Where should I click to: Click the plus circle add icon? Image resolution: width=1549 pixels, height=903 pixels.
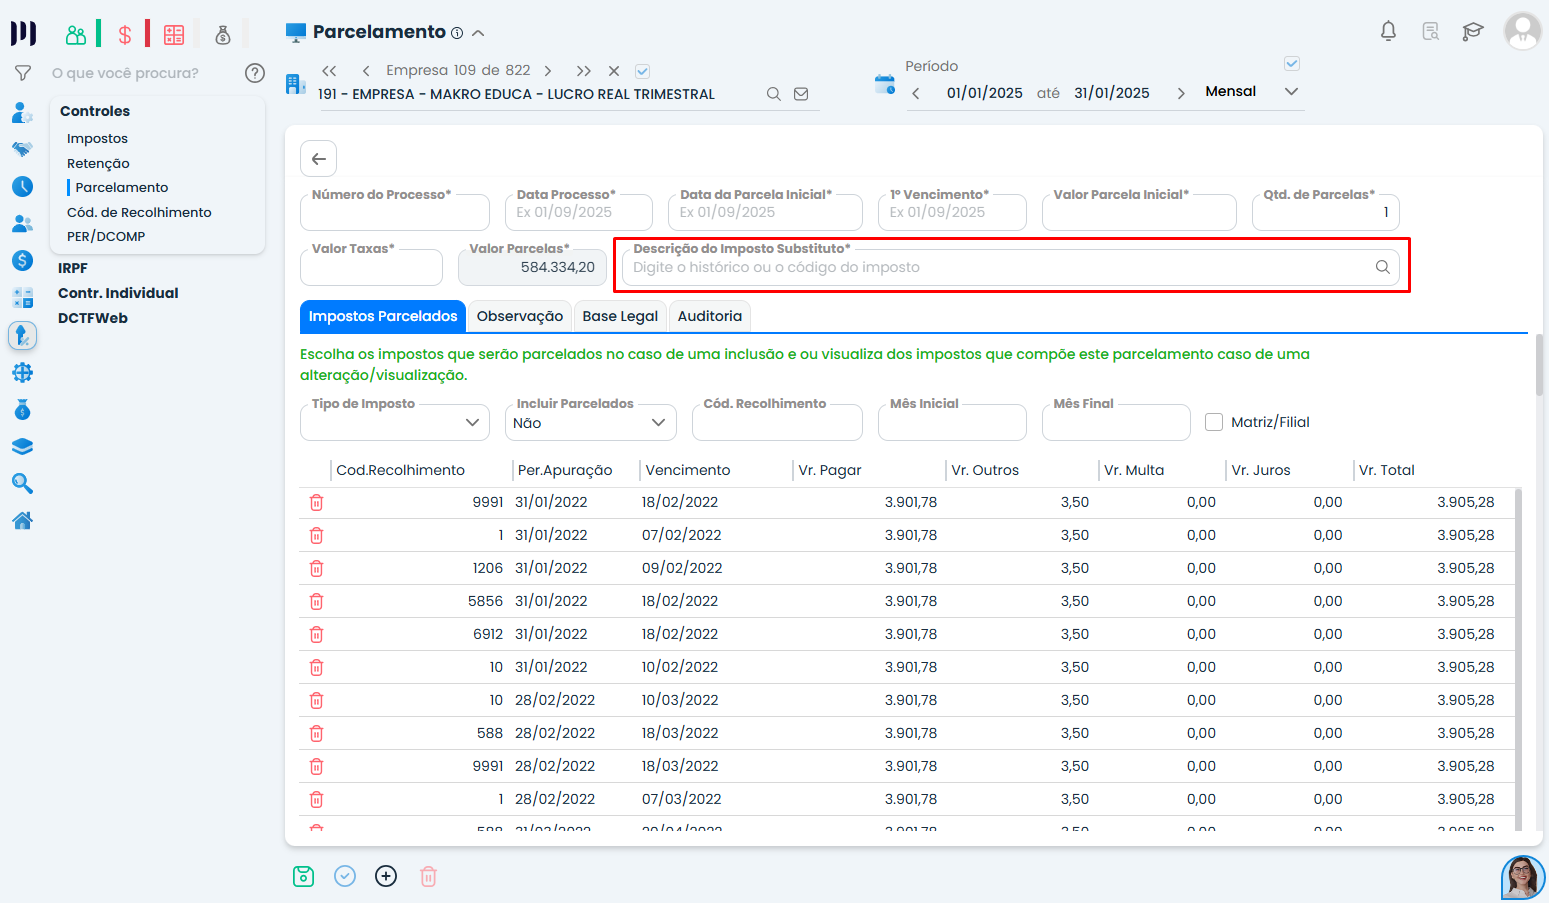(386, 876)
